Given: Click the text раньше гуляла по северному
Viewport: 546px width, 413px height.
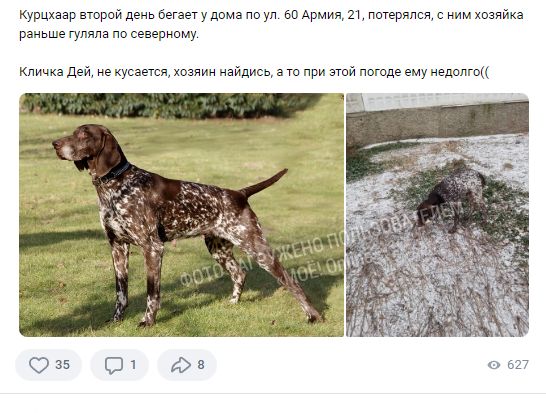Looking at the screenshot, I should coord(109,34).
